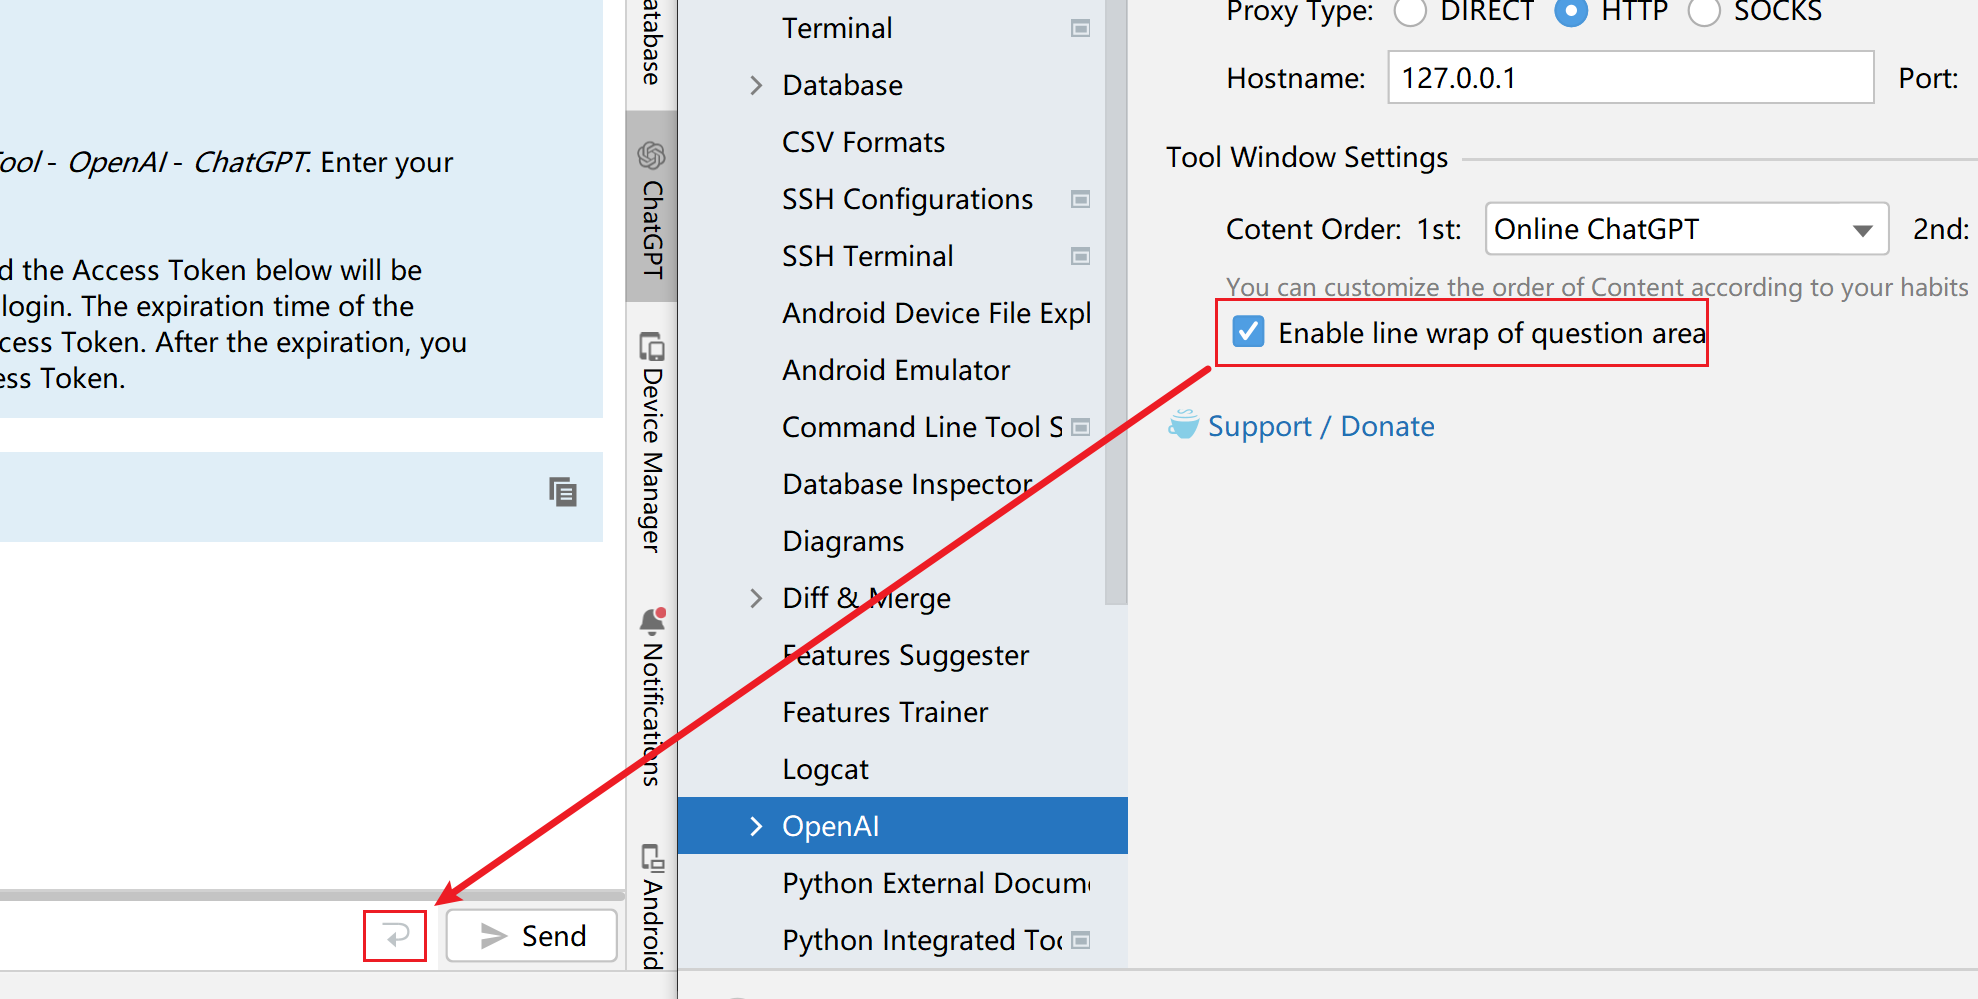Select the SOCKS proxy type radio button

click(x=1704, y=12)
